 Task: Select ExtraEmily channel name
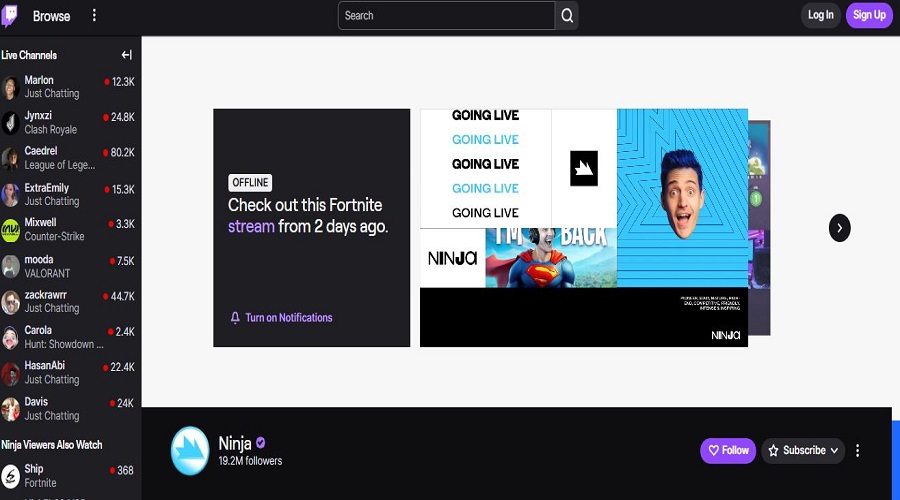pos(46,188)
